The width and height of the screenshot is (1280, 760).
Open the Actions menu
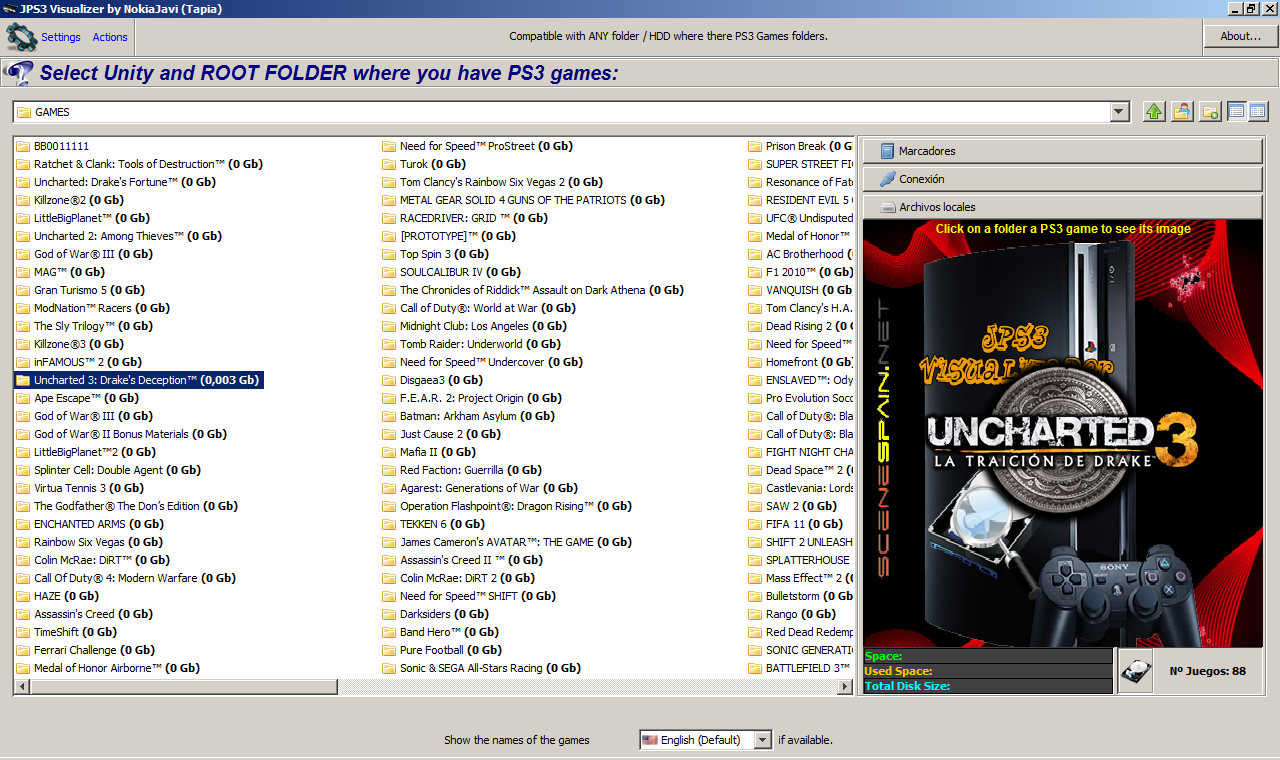coord(110,37)
